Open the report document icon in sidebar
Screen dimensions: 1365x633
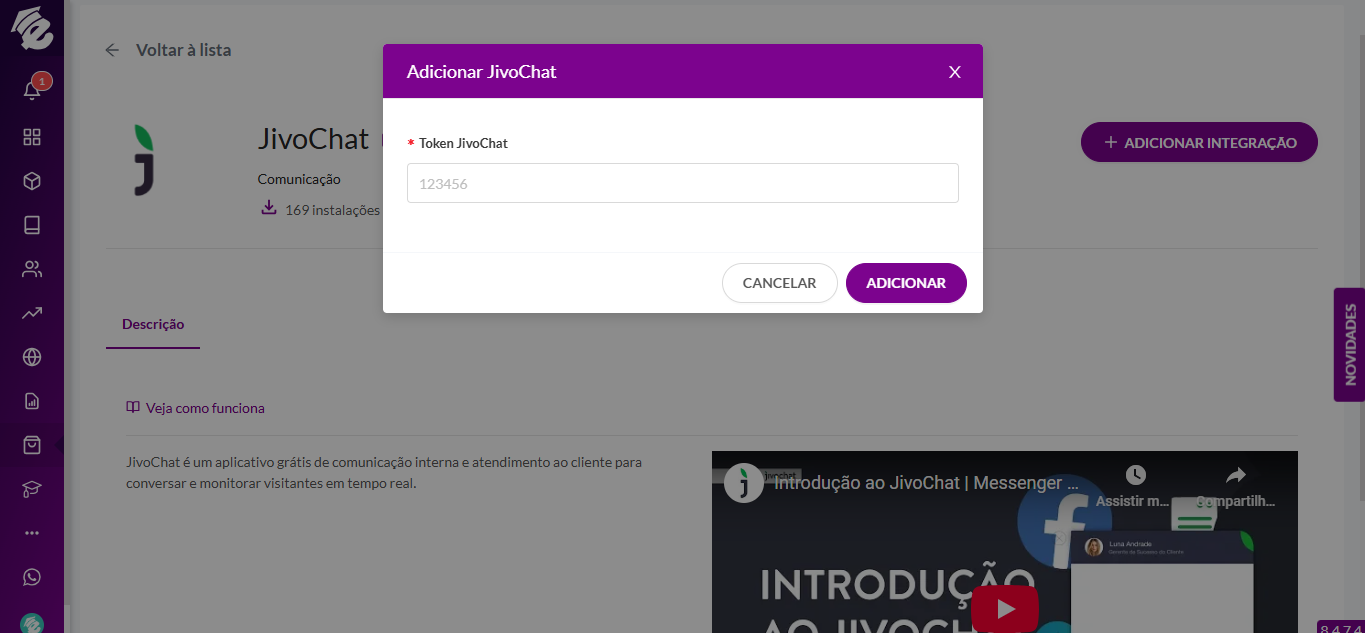pos(32,401)
